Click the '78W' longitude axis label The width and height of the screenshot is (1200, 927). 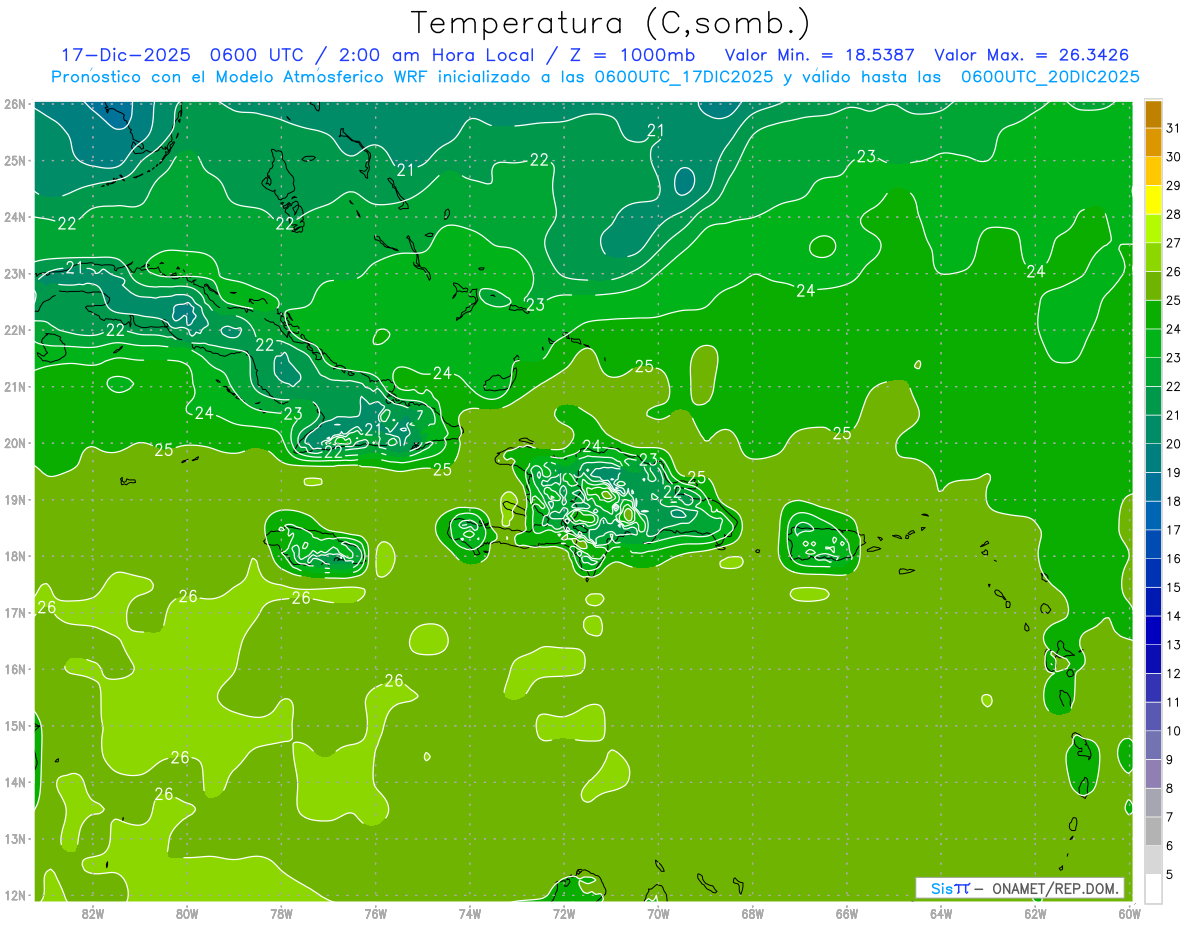(x=281, y=913)
